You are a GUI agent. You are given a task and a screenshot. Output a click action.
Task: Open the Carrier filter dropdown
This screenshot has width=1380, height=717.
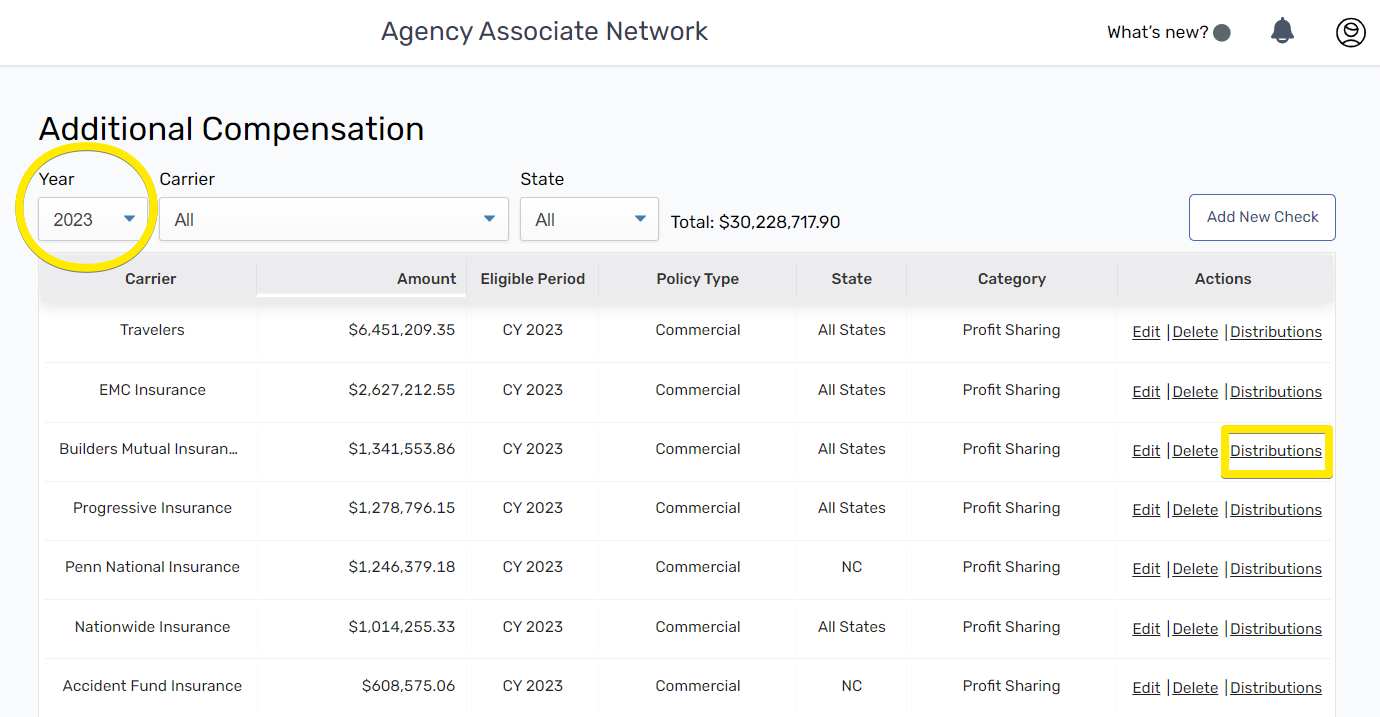point(333,219)
